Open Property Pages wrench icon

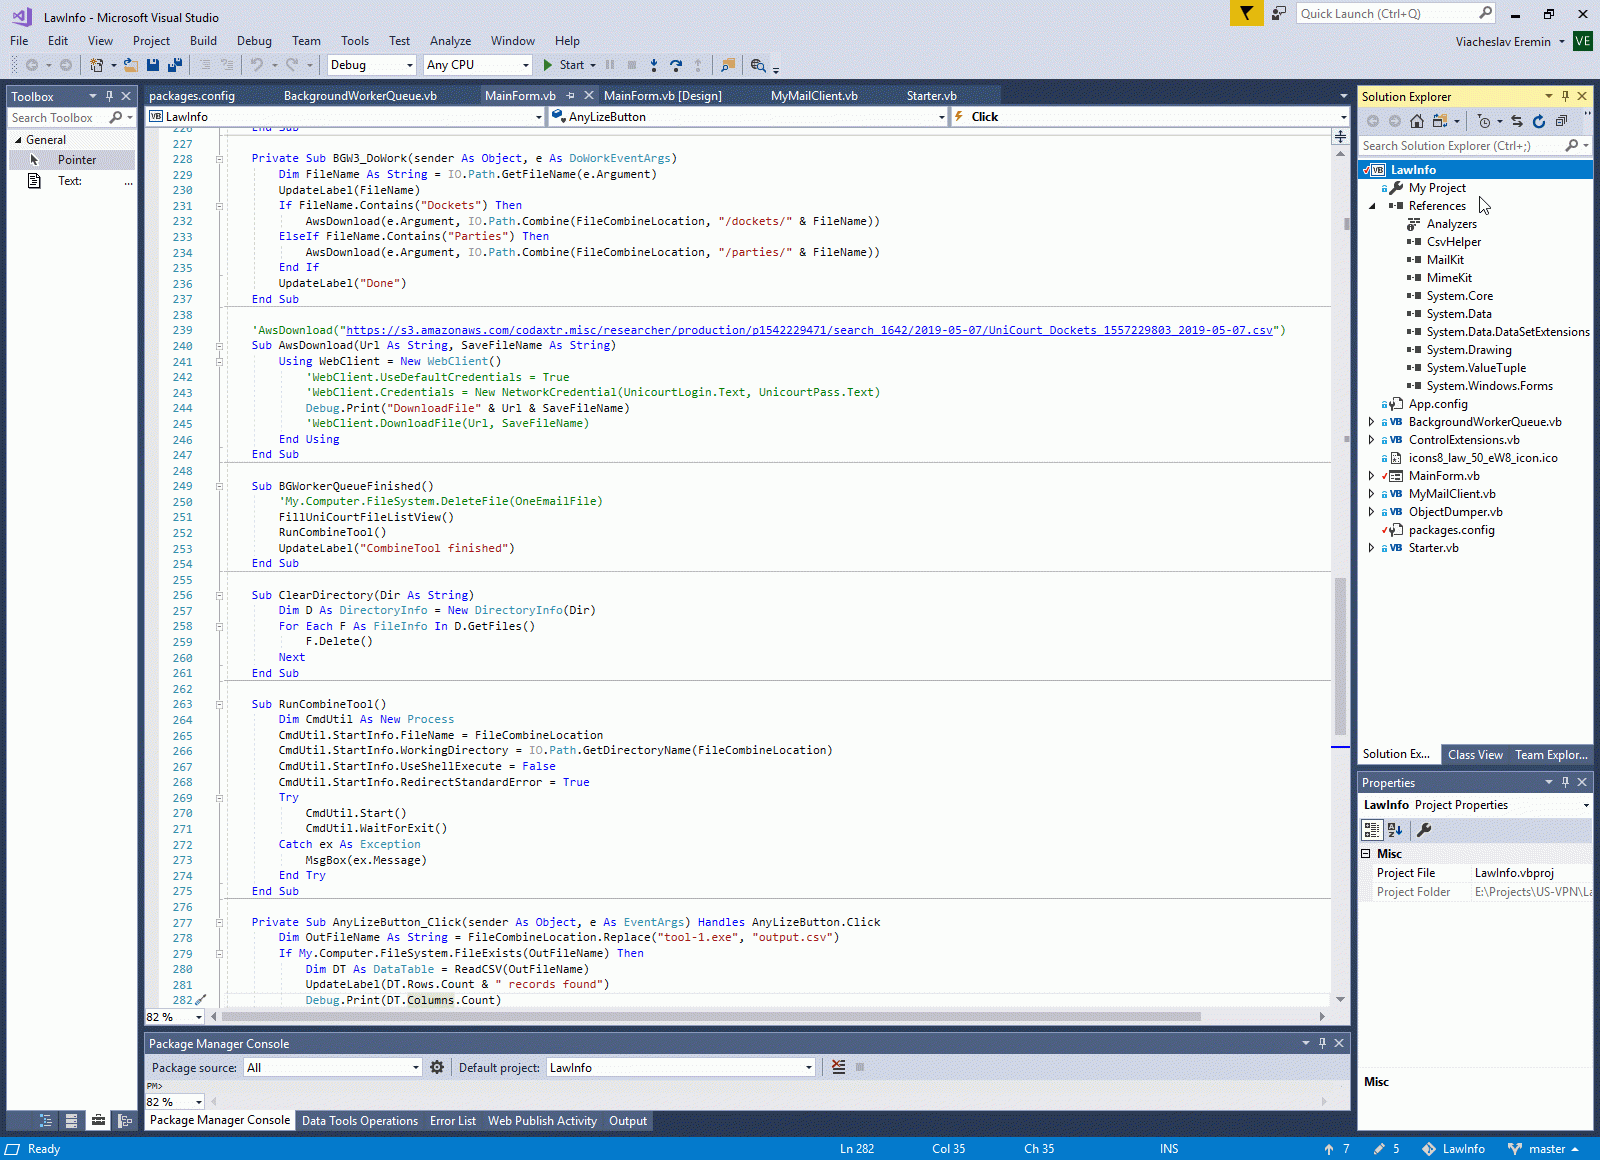tap(1424, 830)
